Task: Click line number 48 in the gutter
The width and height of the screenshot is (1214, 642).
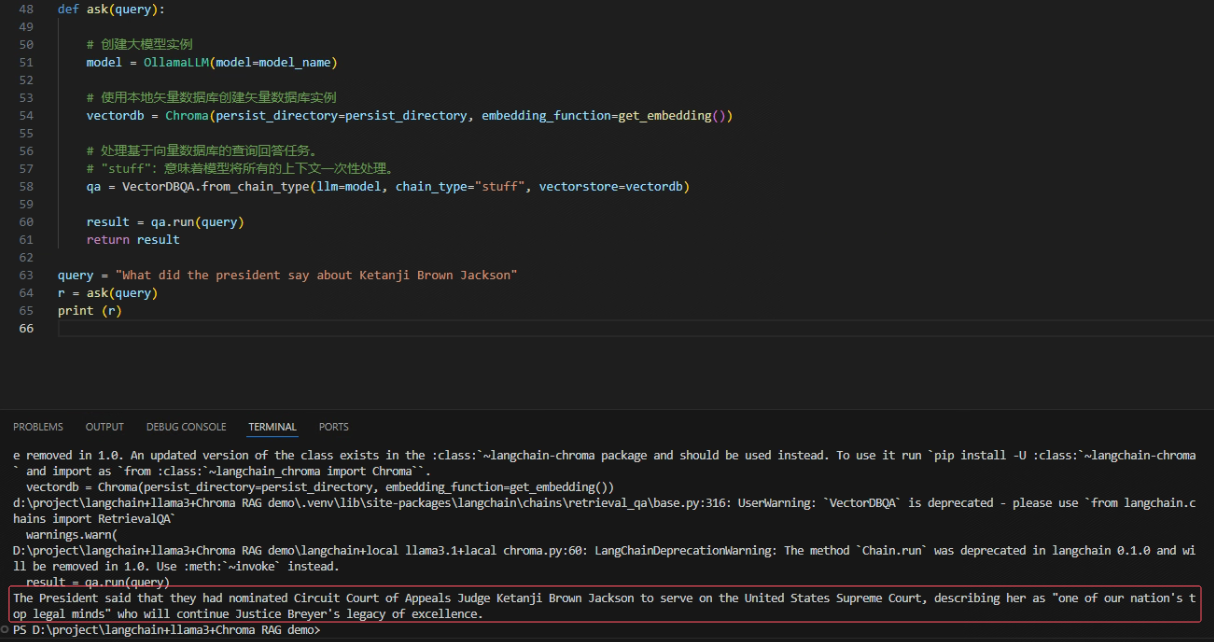Action: point(25,9)
